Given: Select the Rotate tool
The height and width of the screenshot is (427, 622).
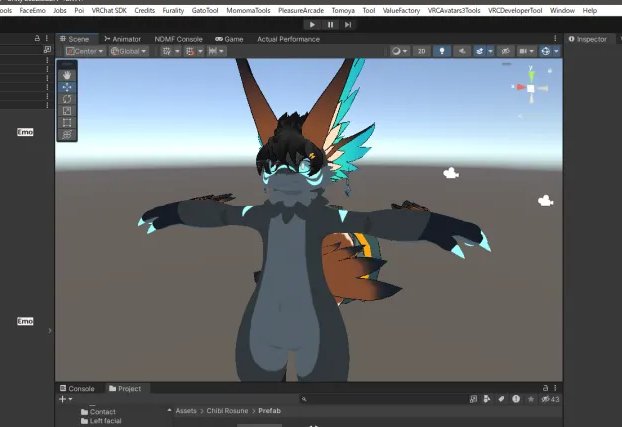Looking at the screenshot, I should (x=67, y=99).
